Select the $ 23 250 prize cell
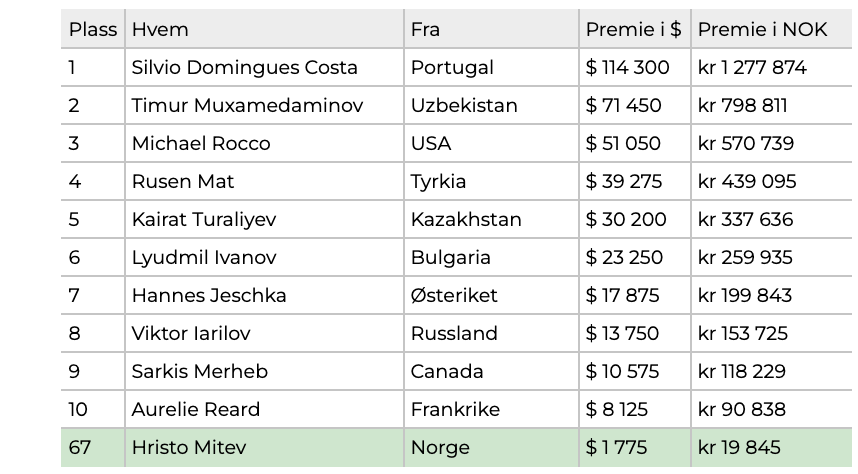Viewport: 858px width, 474px height. [634, 257]
